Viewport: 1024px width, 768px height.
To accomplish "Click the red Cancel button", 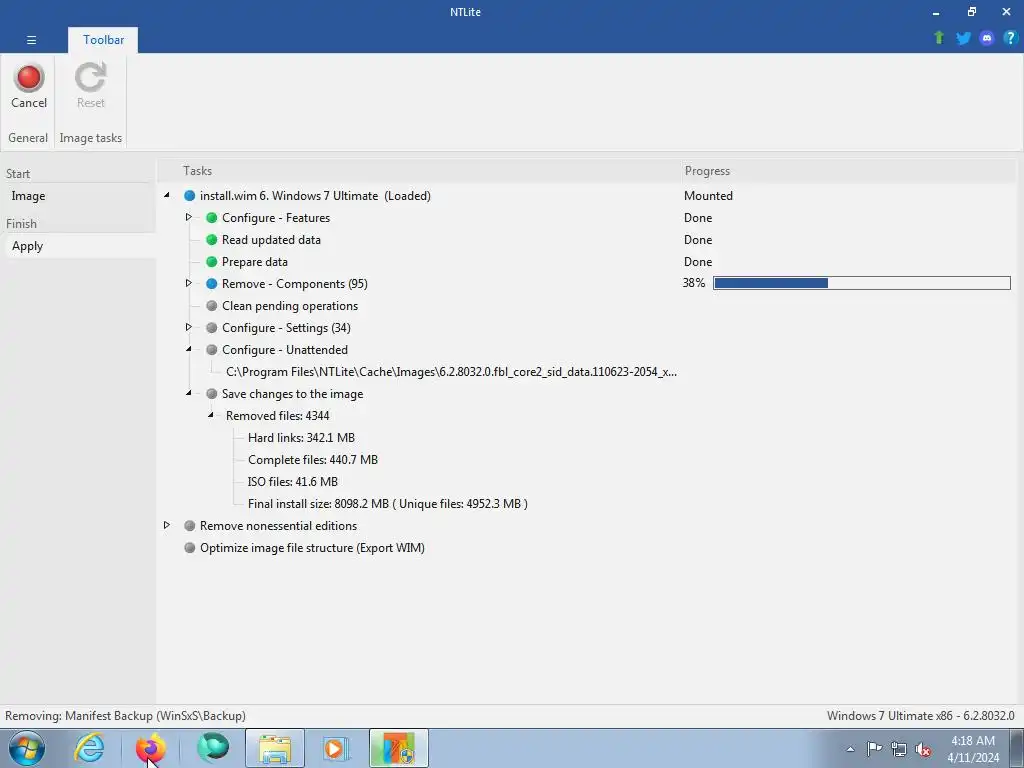I will (x=29, y=86).
